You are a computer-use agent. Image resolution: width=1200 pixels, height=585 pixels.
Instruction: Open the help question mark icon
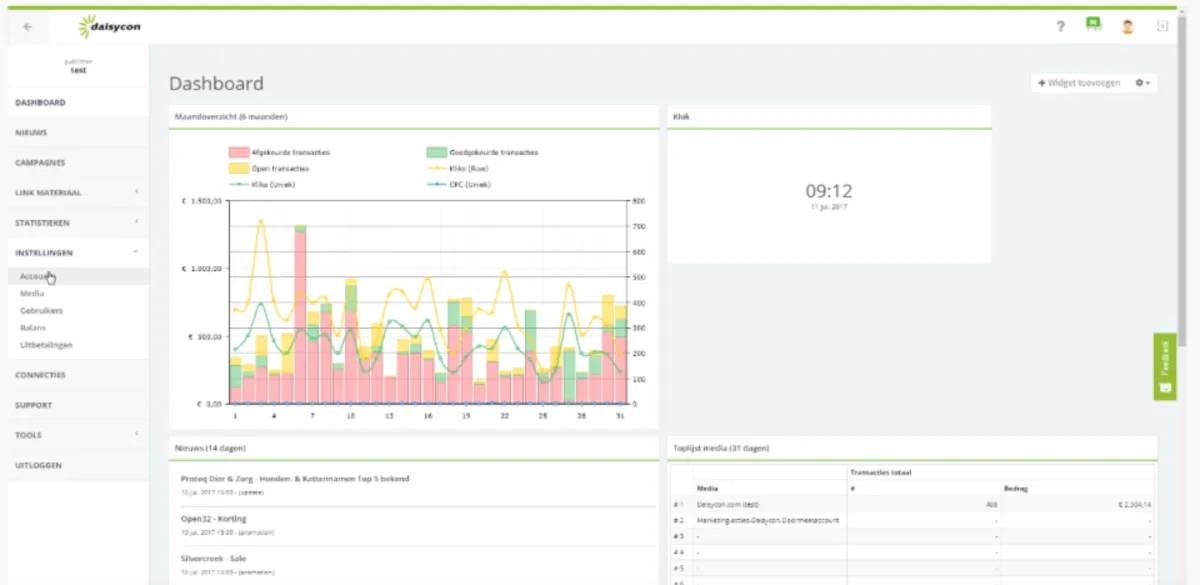[x=1061, y=27]
